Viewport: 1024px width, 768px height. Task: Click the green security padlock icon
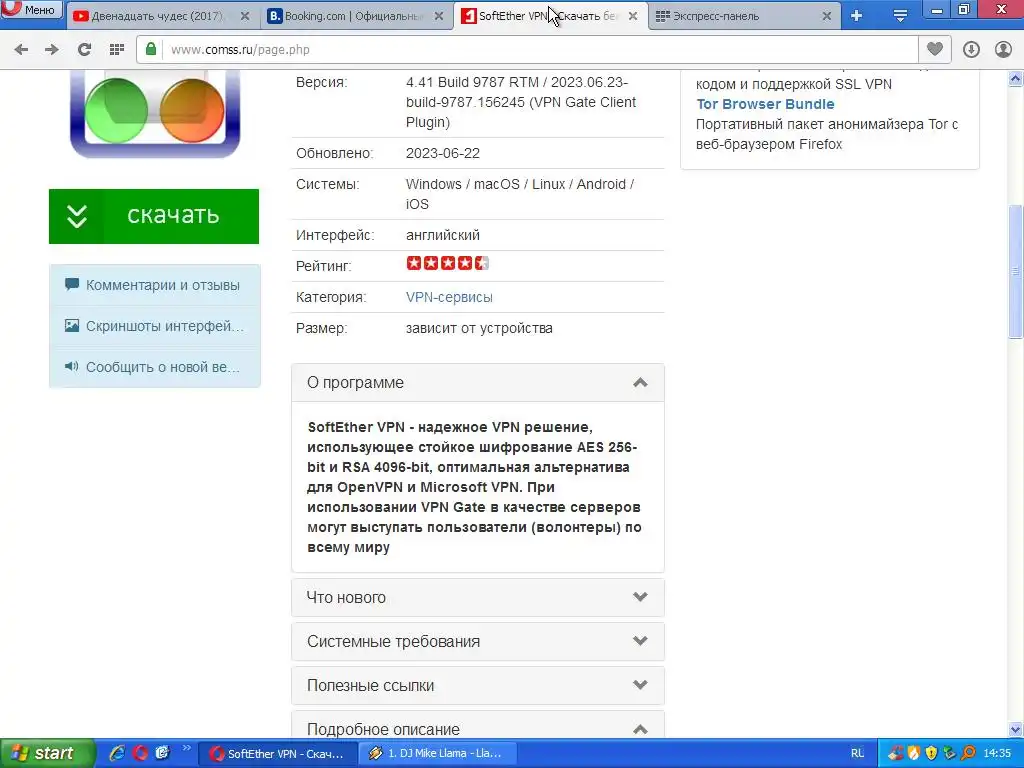pyautogui.click(x=151, y=50)
